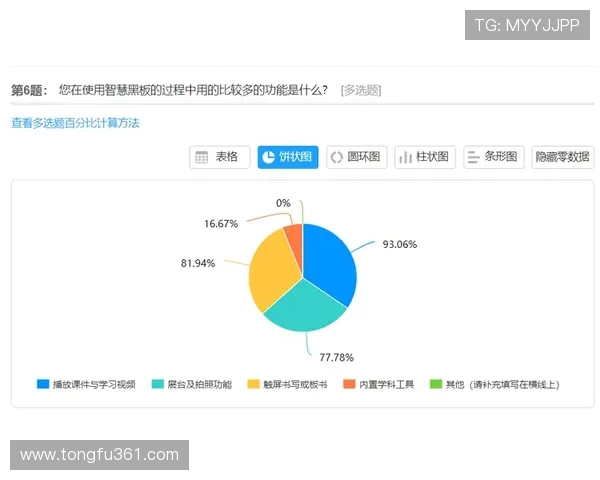Click the 第6题 question title text
The image size is (600, 480).
[x=169, y=90]
